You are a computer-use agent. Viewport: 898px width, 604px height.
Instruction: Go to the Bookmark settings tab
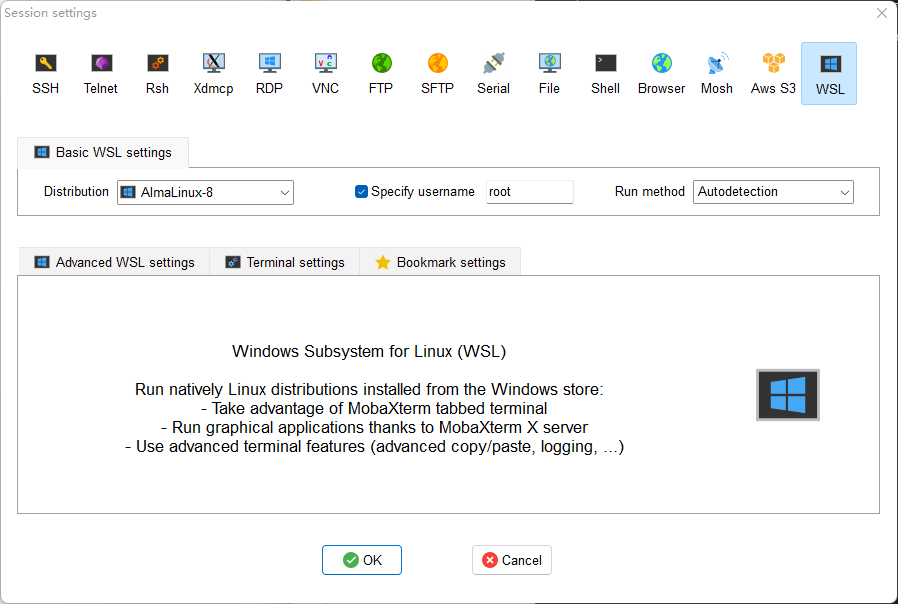pos(440,262)
